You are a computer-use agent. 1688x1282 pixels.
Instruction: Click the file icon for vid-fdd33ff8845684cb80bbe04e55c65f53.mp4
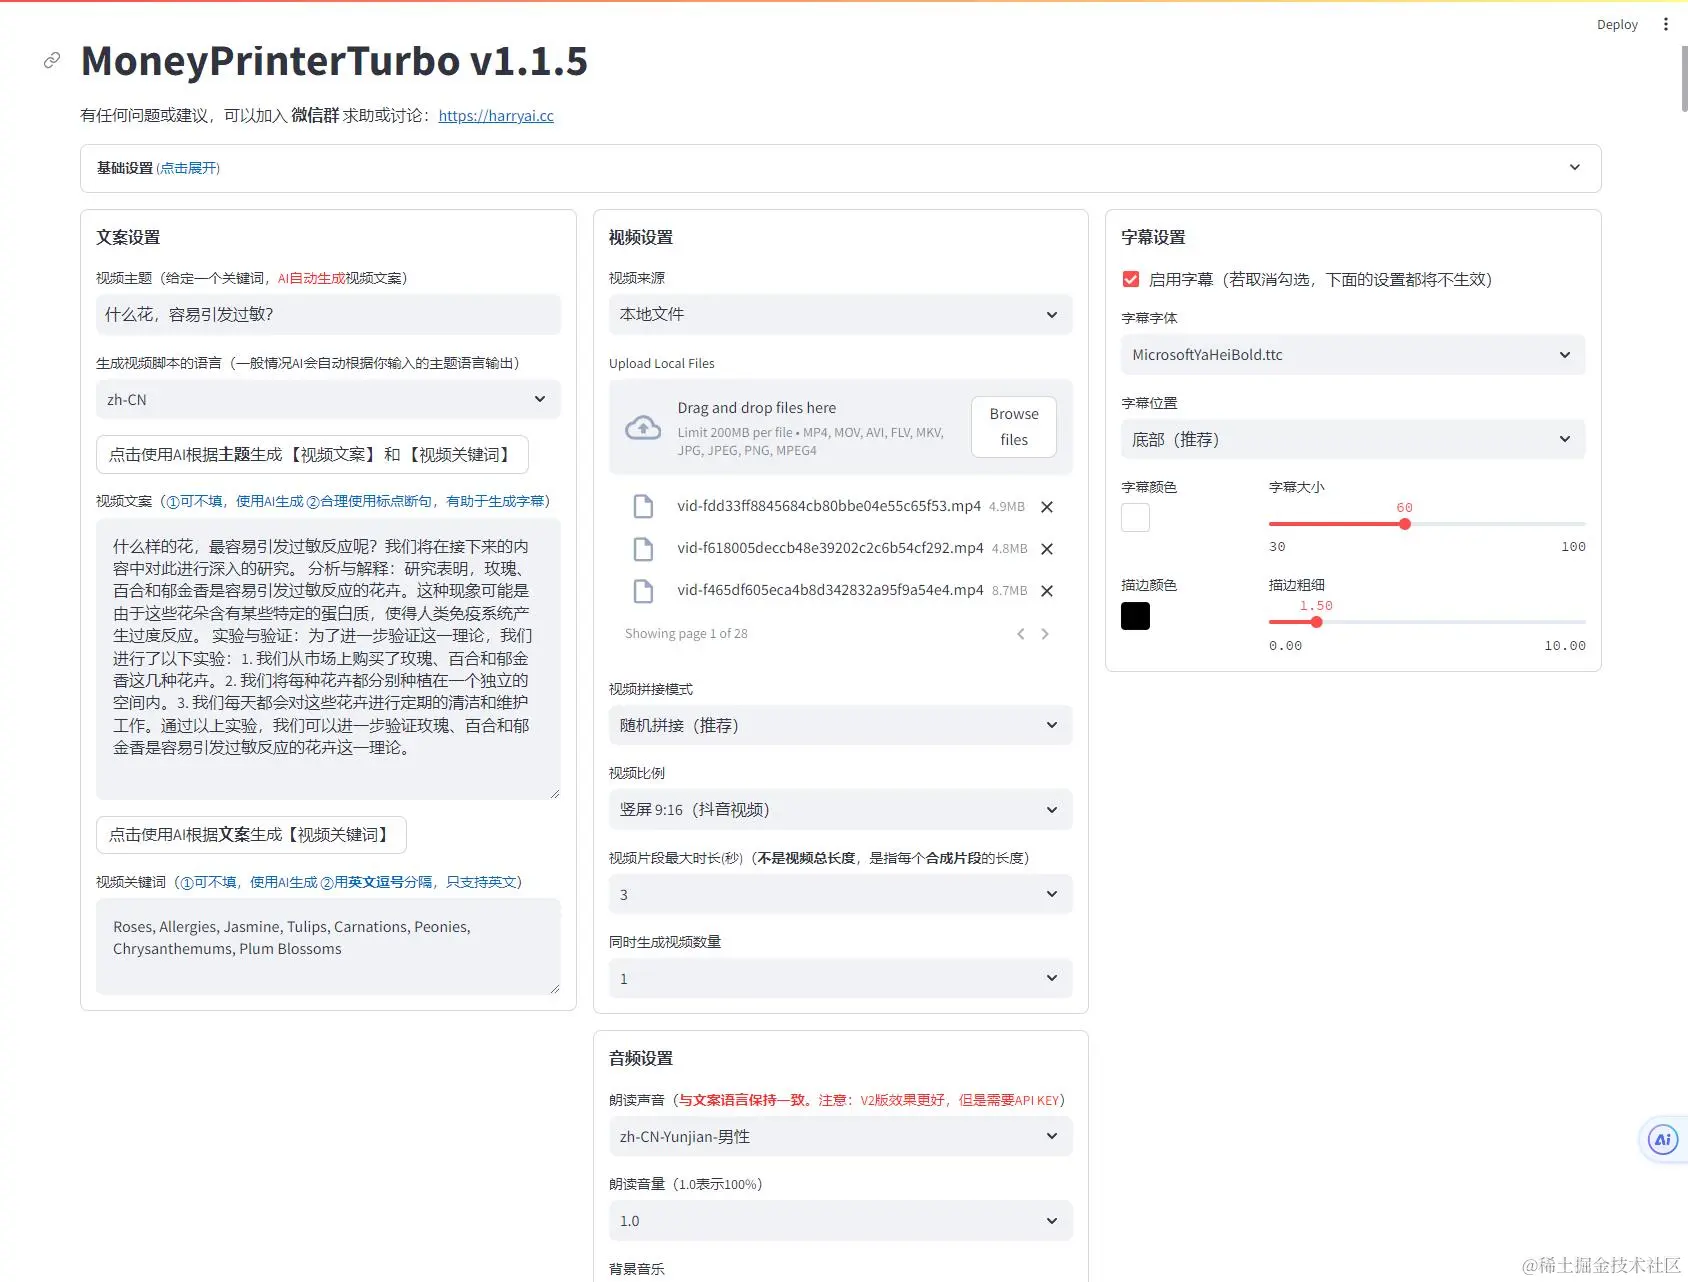point(643,507)
